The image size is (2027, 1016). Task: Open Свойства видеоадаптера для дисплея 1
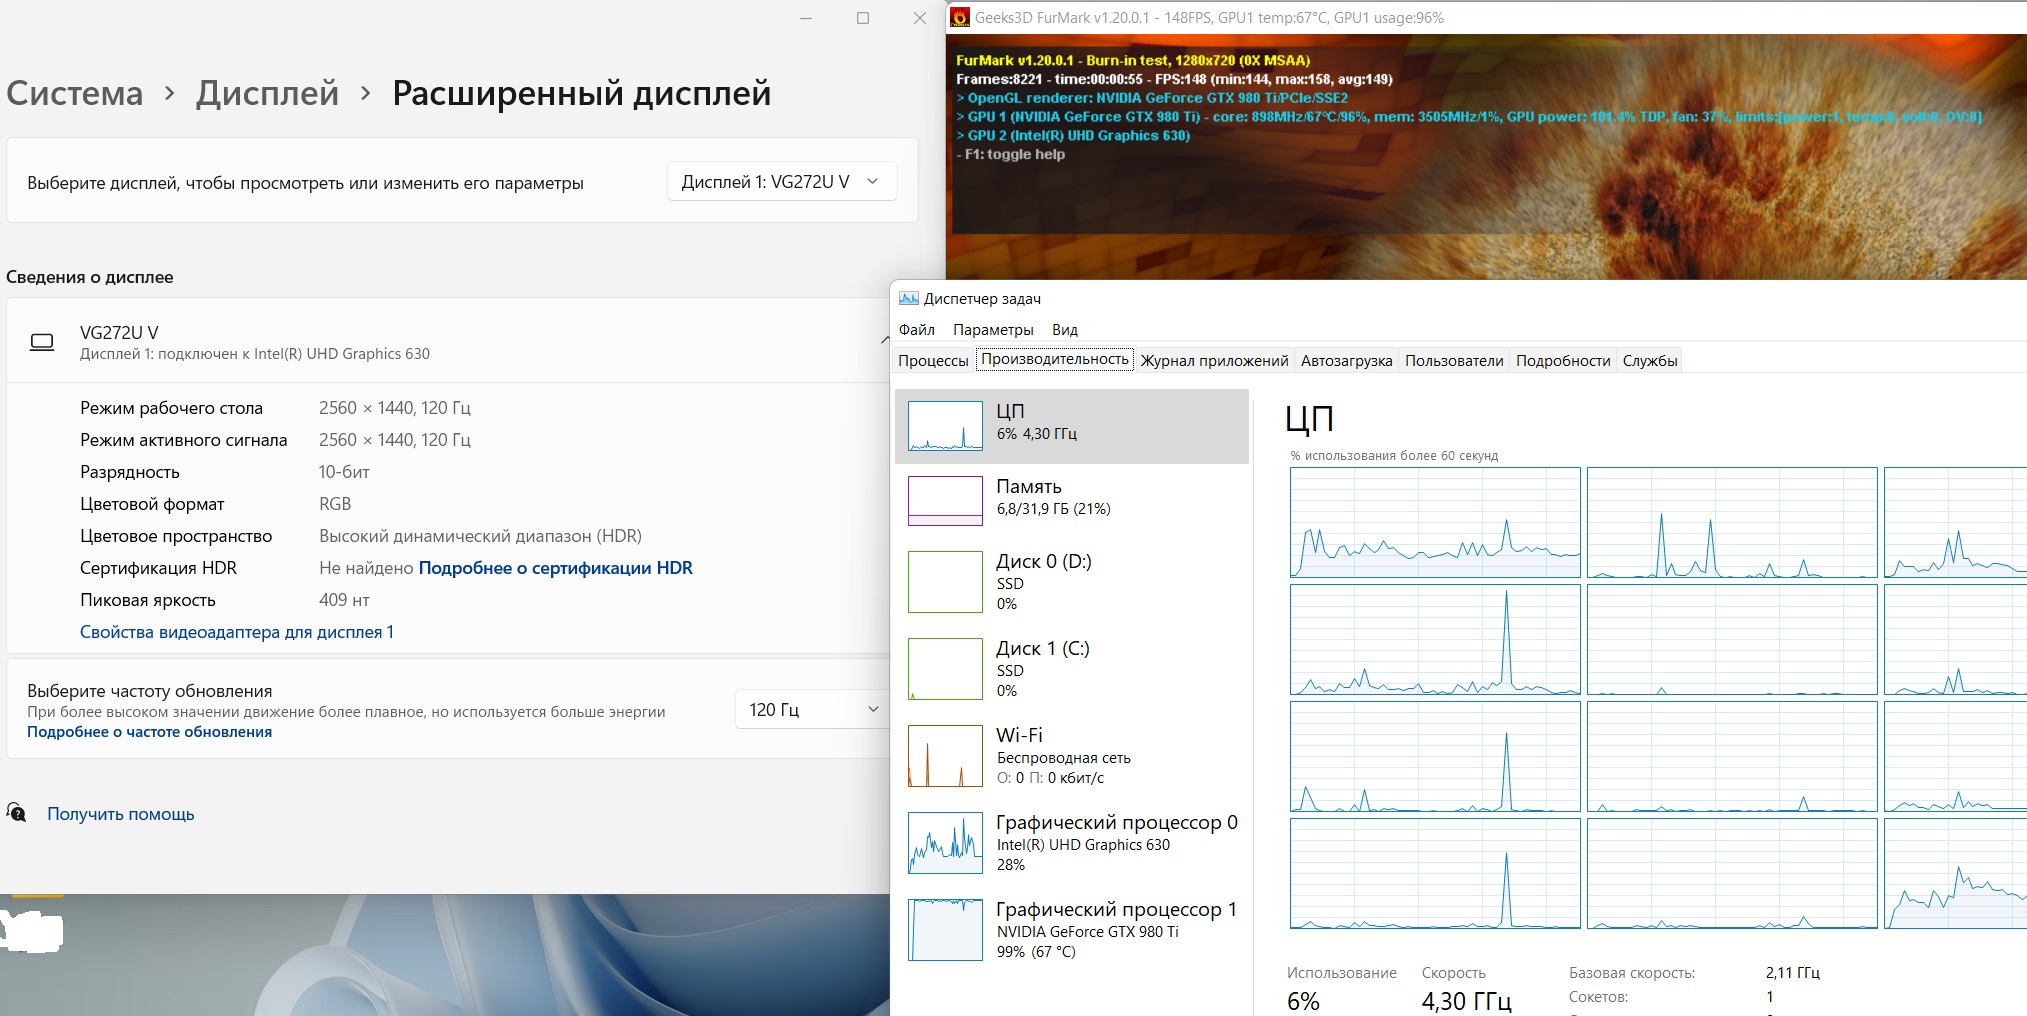tap(237, 632)
